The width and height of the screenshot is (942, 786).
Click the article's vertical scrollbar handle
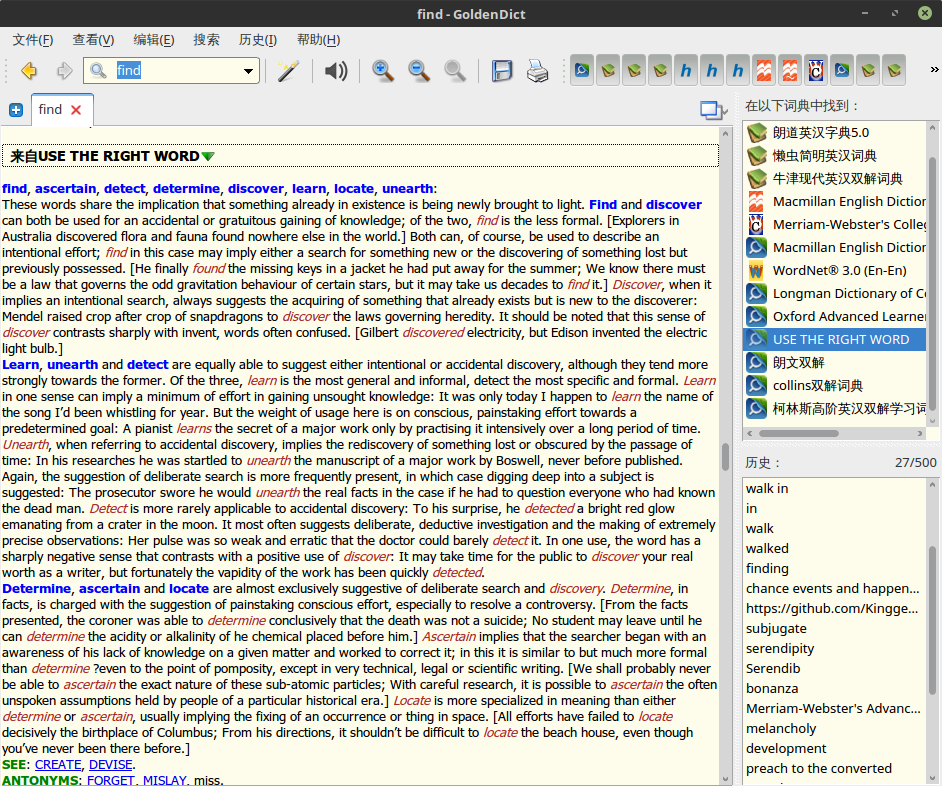(726, 457)
